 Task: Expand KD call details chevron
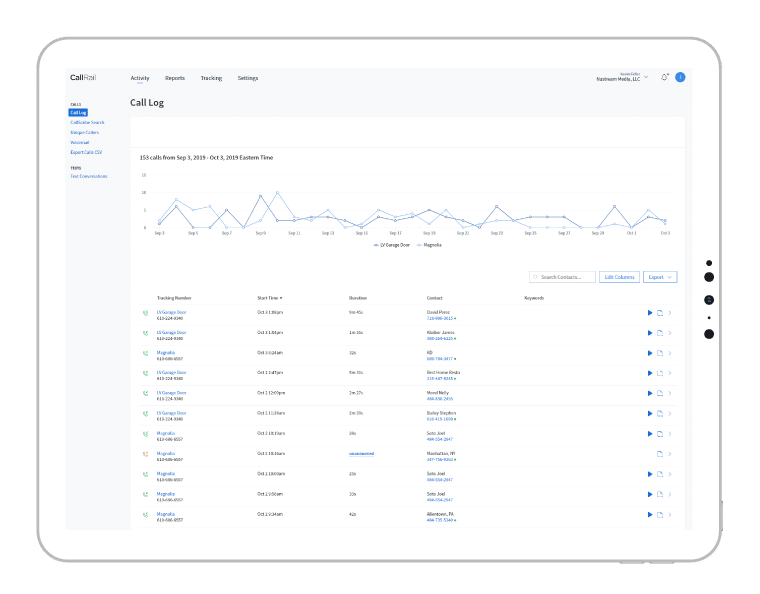[x=670, y=353]
